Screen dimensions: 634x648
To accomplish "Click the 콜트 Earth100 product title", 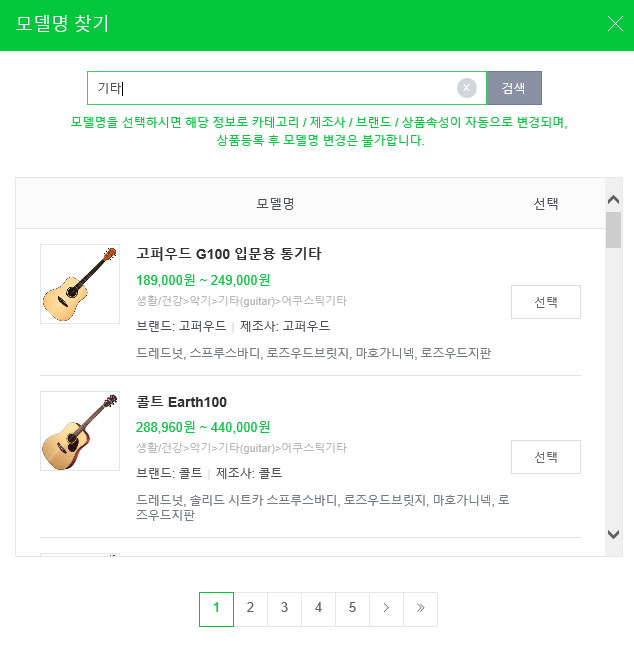I will [x=182, y=402].
